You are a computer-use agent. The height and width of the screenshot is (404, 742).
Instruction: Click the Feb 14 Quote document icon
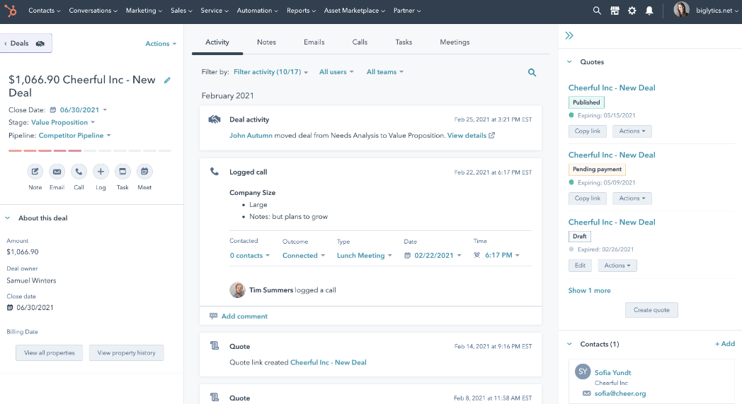(214, 346)
